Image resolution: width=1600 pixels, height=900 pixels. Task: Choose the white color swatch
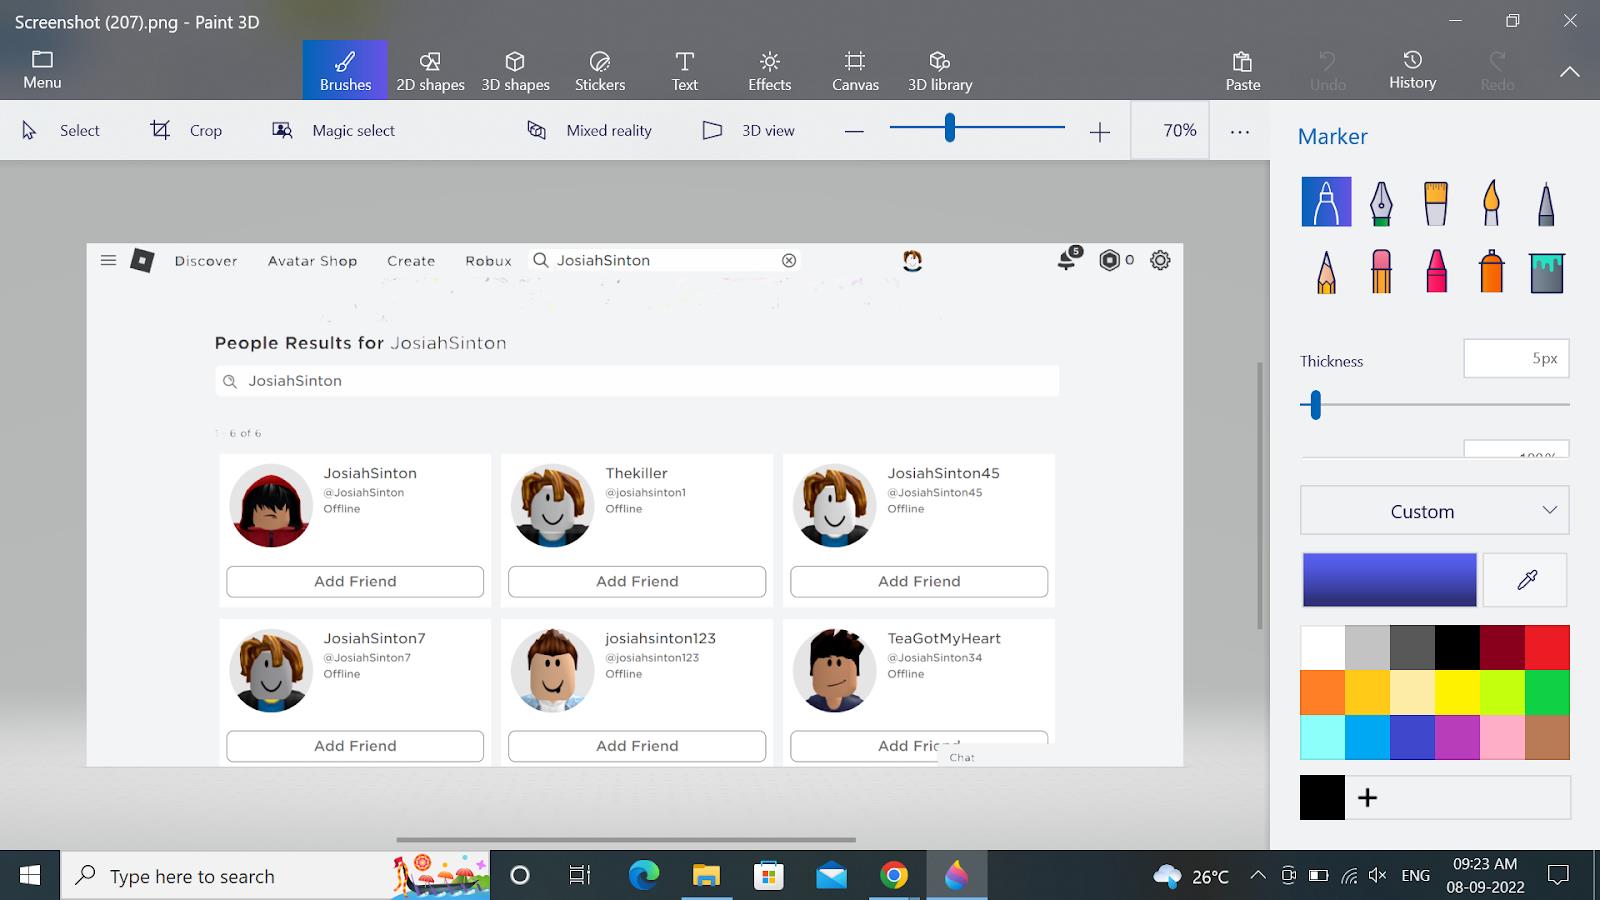click(1322, 647)
